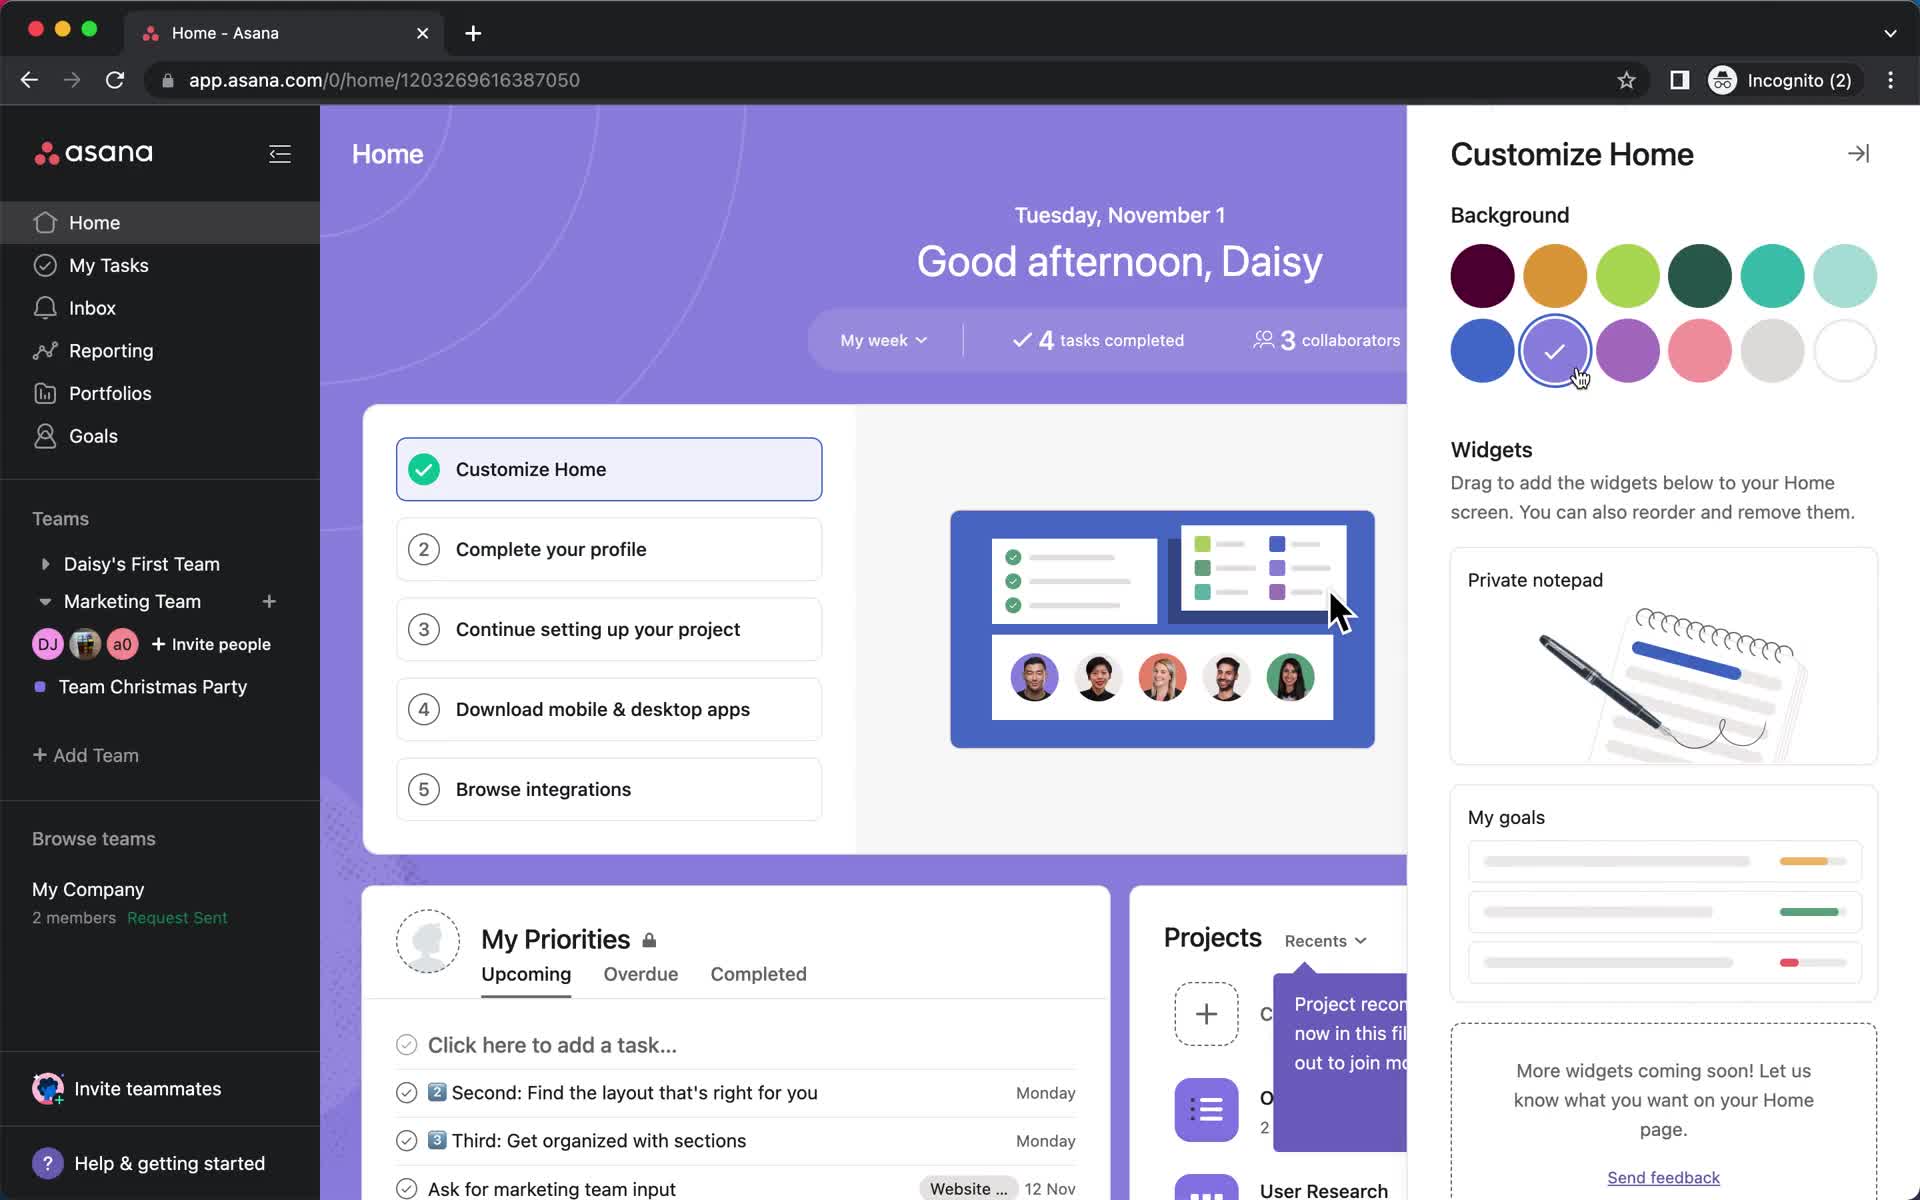Open the purple list project icon
Screen dimensions: 1920x1200
(x=1206, y=1110)
